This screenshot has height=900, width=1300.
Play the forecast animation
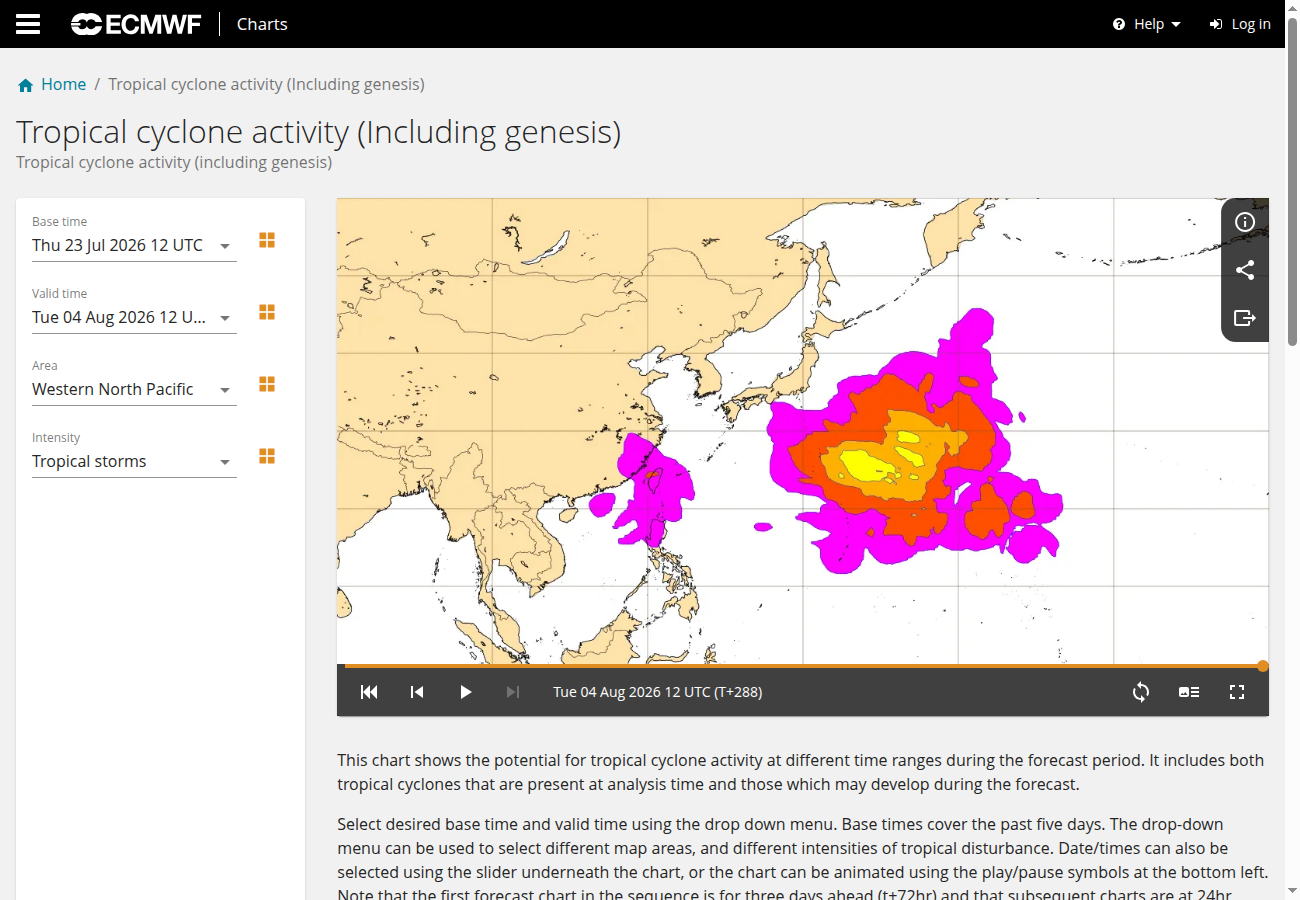pos(465,692)
